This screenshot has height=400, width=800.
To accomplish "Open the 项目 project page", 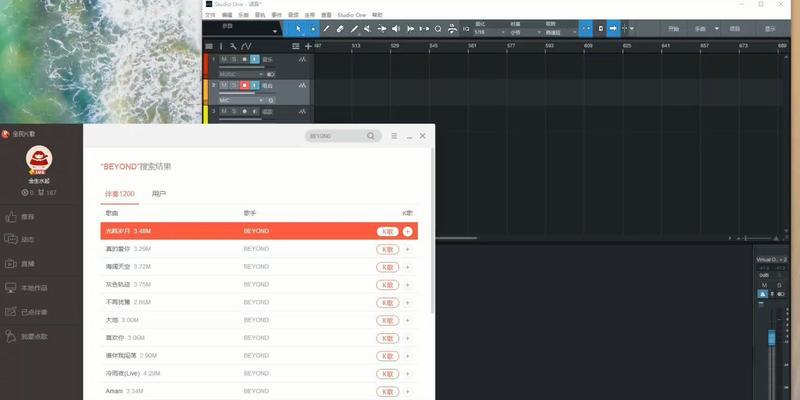I will 735,29.
